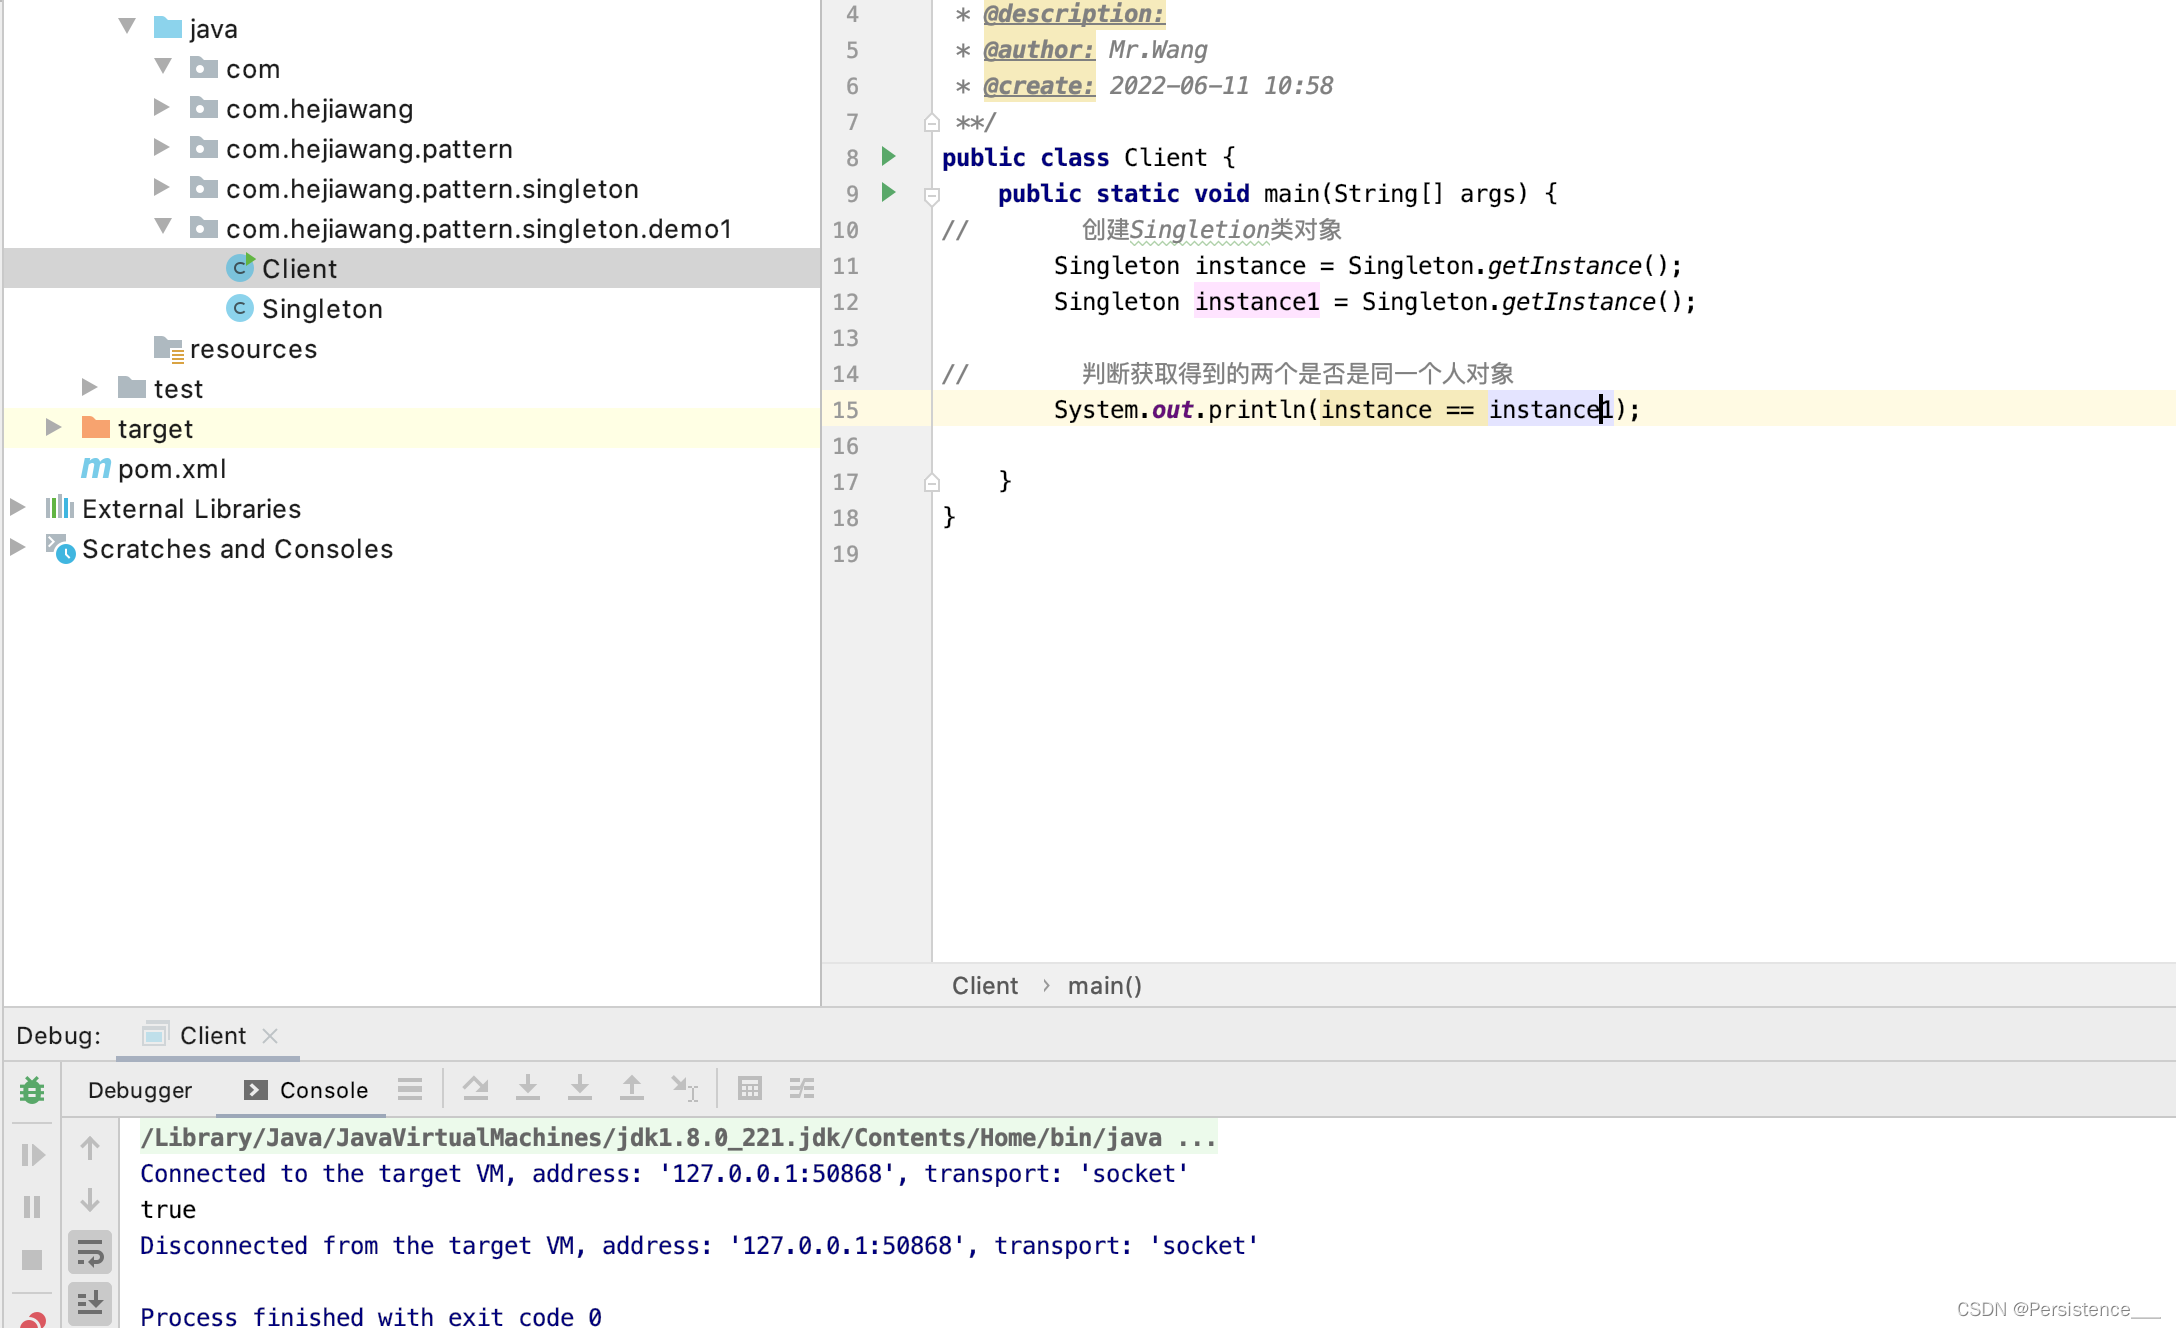Expand External Libraries node
Image resolution: width=2176 pixels, height=1328 pixels.
(18, 507)
